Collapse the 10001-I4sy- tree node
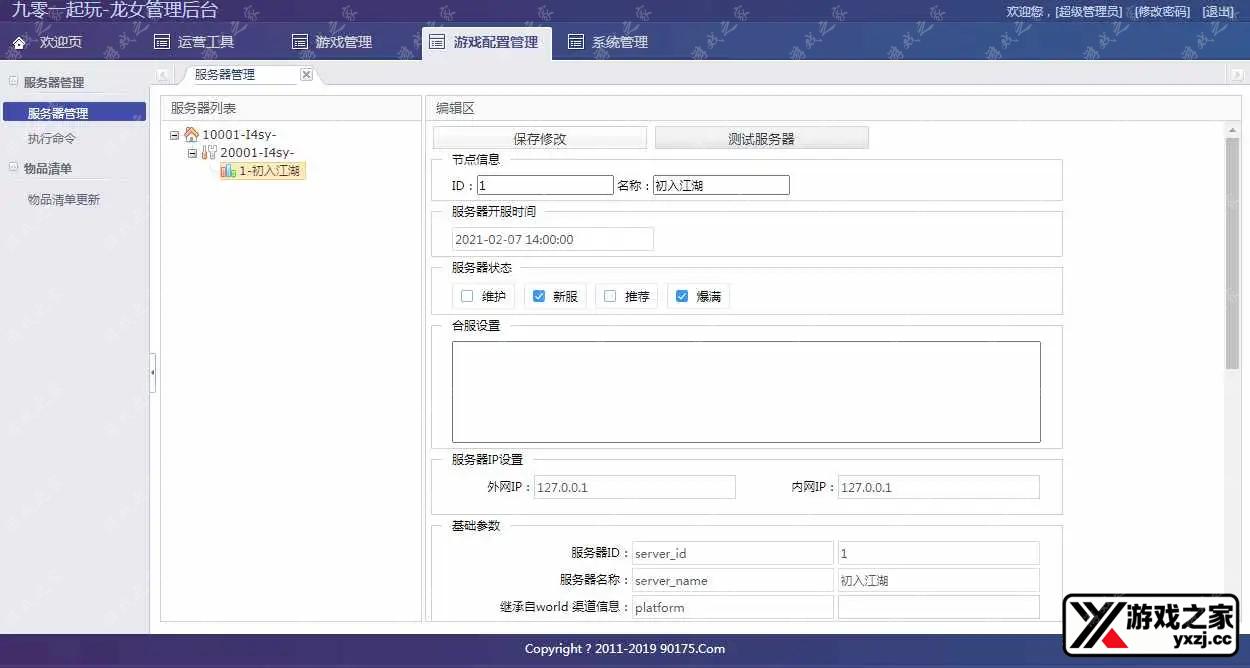1250x668 pixels. pyautogui.click(x=175, y=135)
